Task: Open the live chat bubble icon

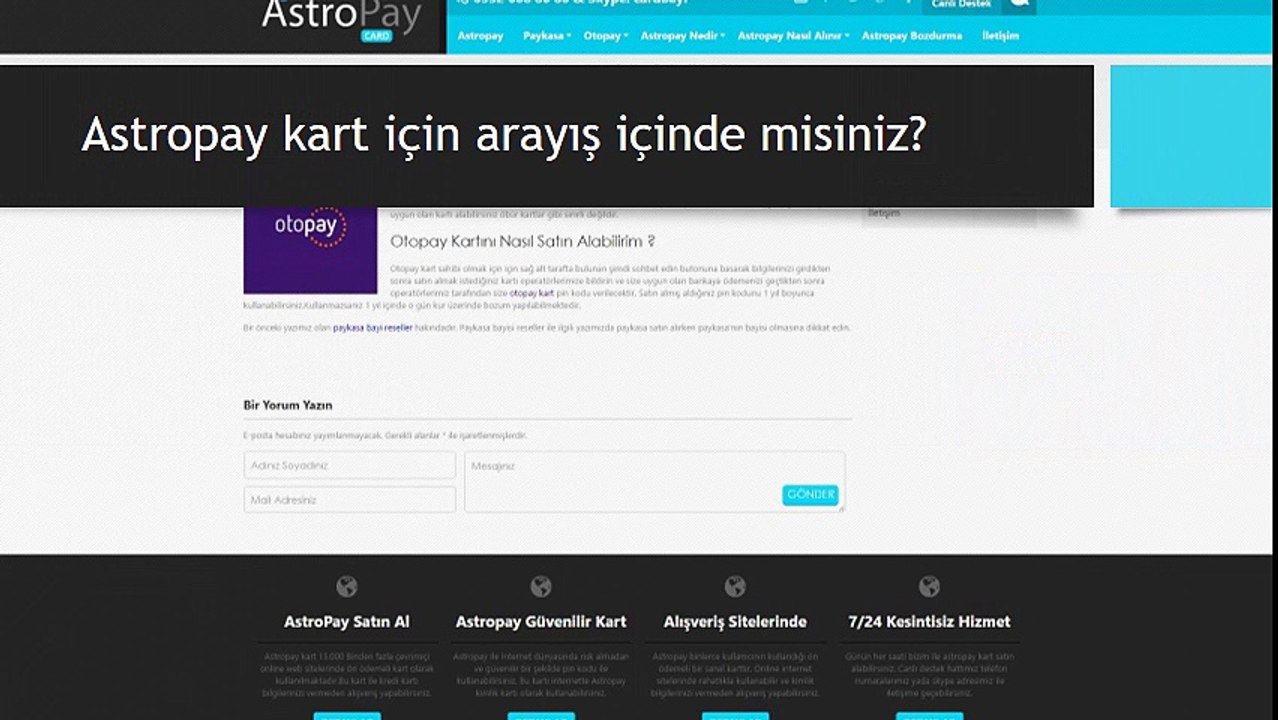Action: 1019,5
